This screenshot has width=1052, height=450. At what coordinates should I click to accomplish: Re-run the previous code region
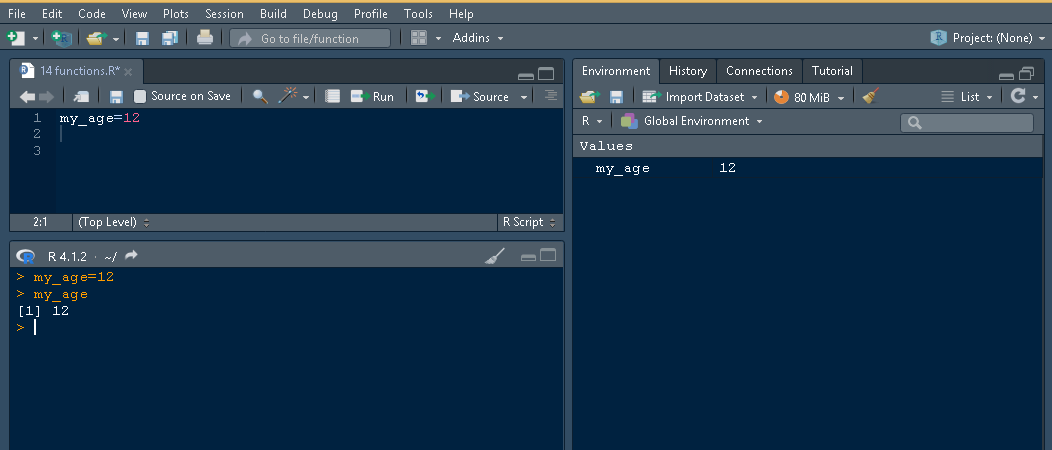tap(425, 97)
